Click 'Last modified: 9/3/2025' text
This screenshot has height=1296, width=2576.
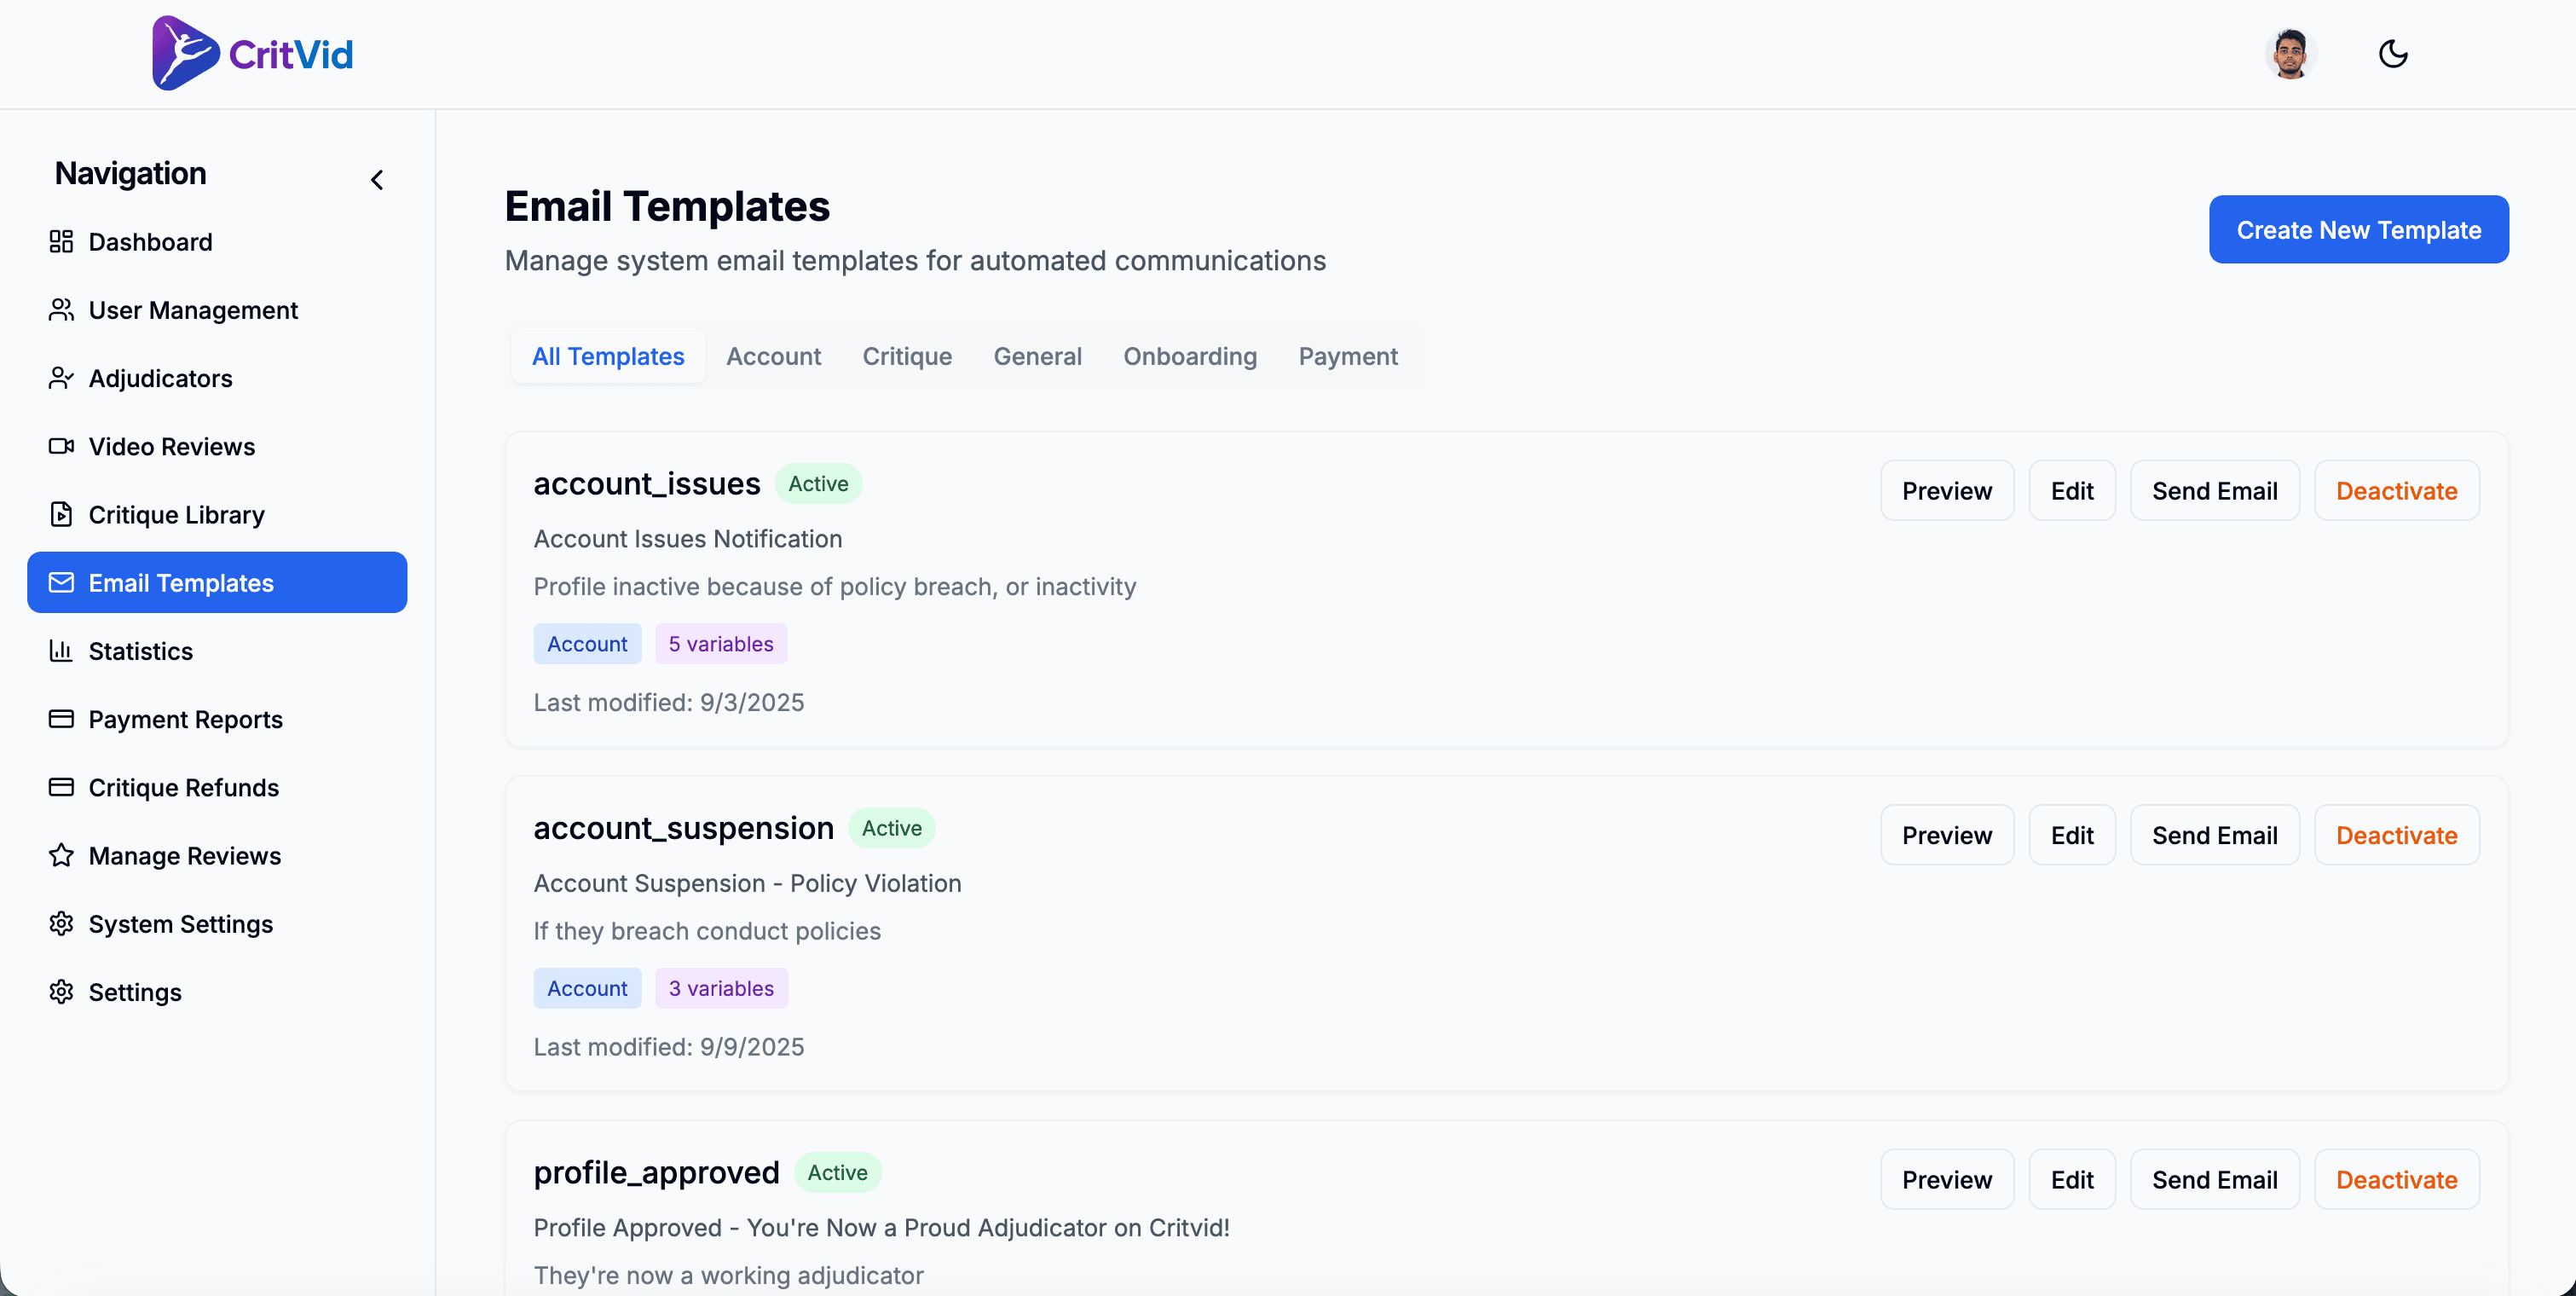pos(669,702)
